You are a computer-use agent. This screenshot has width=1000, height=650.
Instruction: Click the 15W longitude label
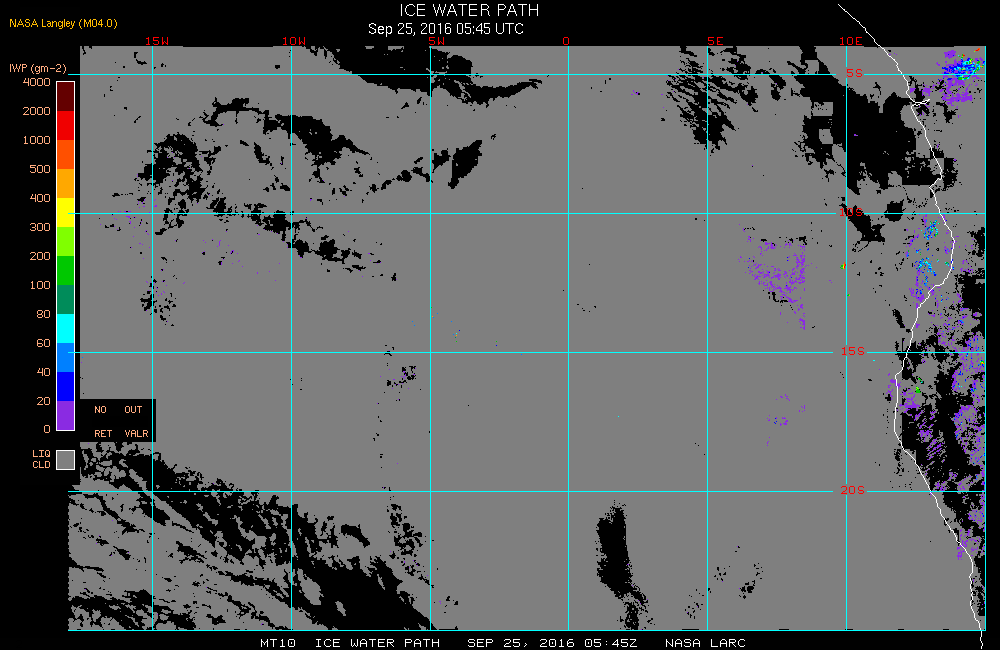click(157, 41)
